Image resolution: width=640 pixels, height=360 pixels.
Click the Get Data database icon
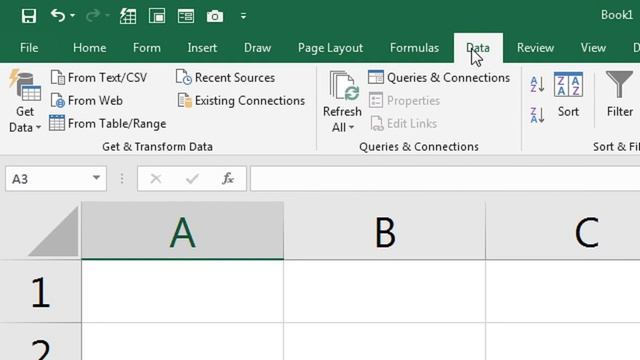click(x=25, y=86)
